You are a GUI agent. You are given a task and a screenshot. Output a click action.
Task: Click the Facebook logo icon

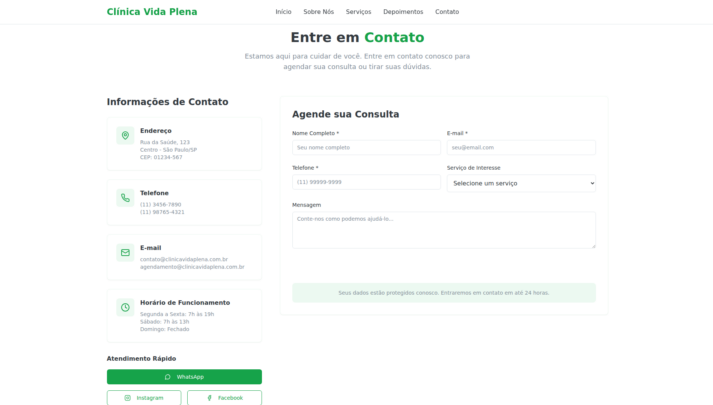(x=209, y=398)
